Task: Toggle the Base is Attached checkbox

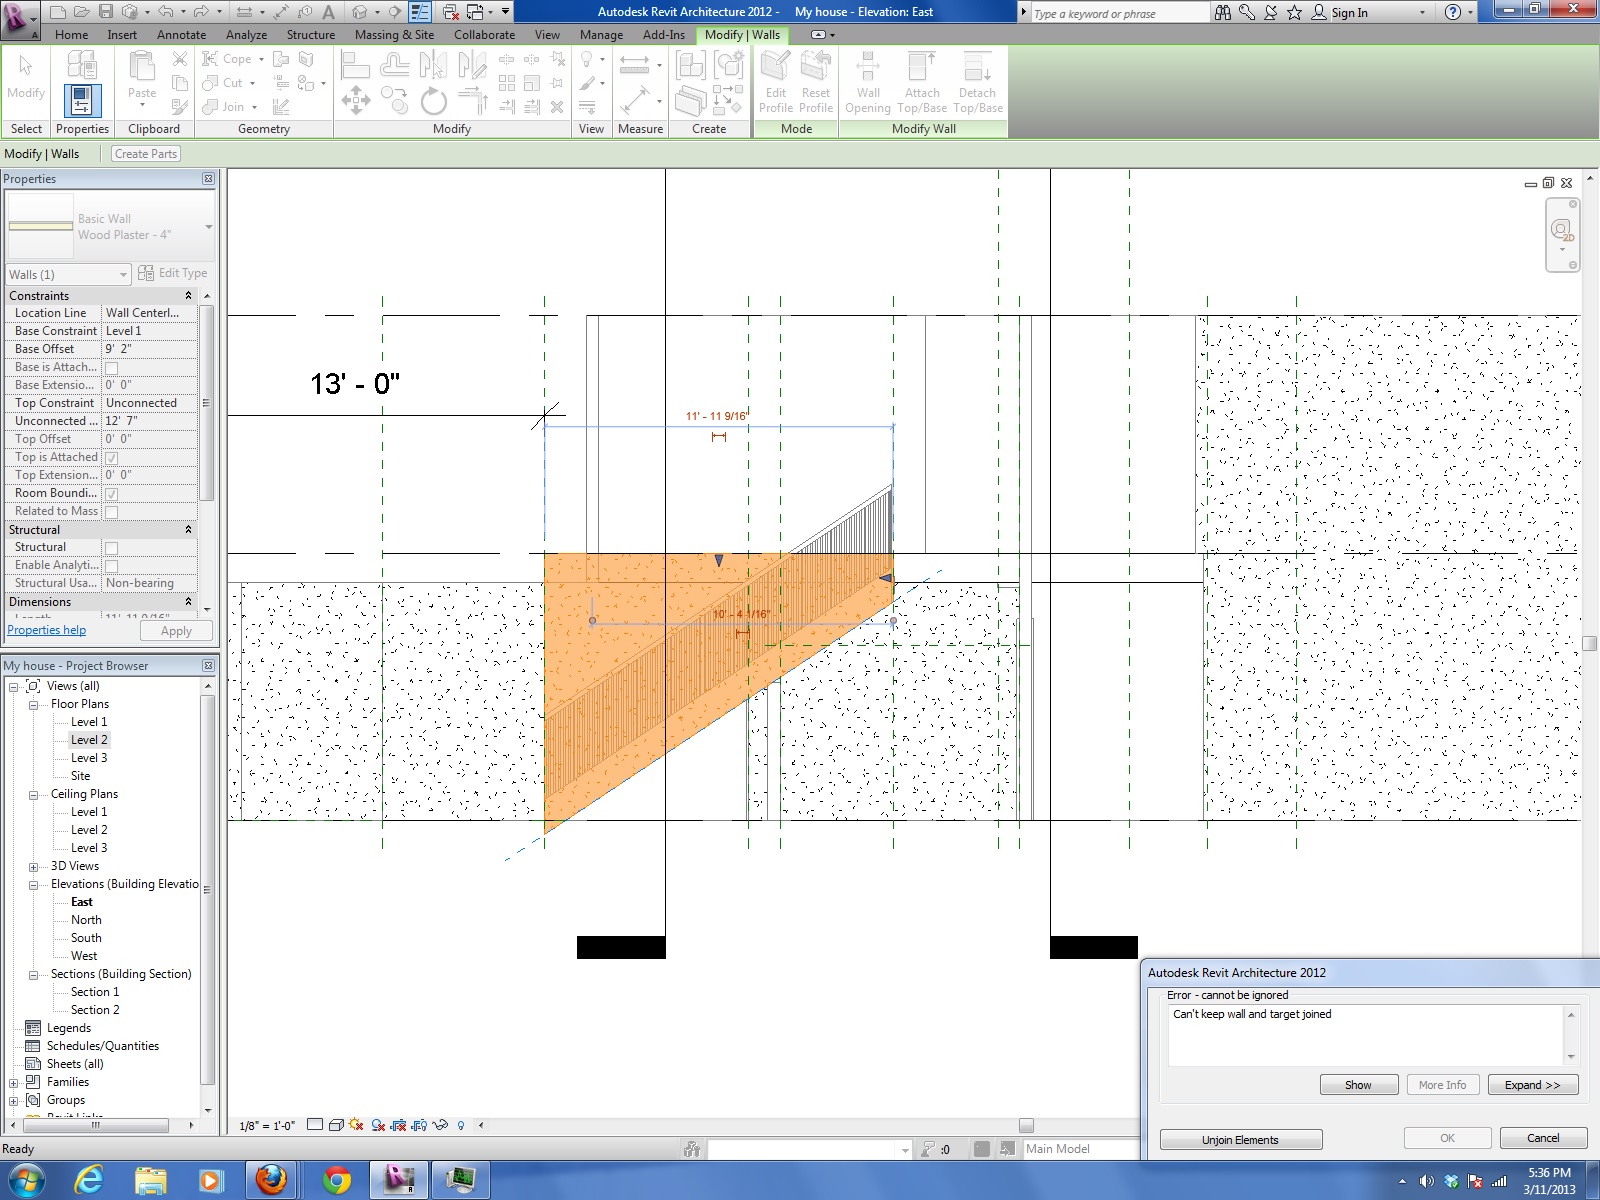Action: tap(112, 368)
